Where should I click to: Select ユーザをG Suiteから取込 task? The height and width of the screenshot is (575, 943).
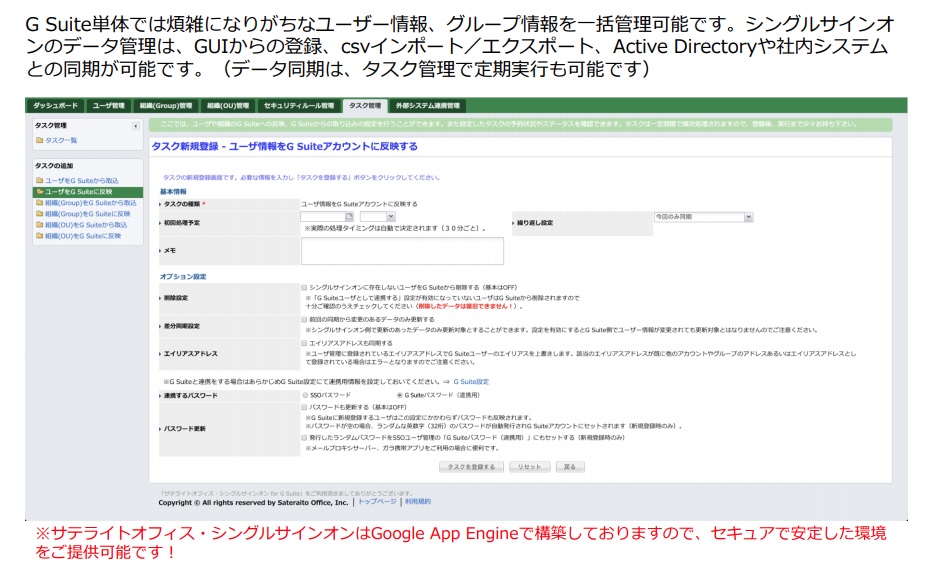click(x=81, y=180)
